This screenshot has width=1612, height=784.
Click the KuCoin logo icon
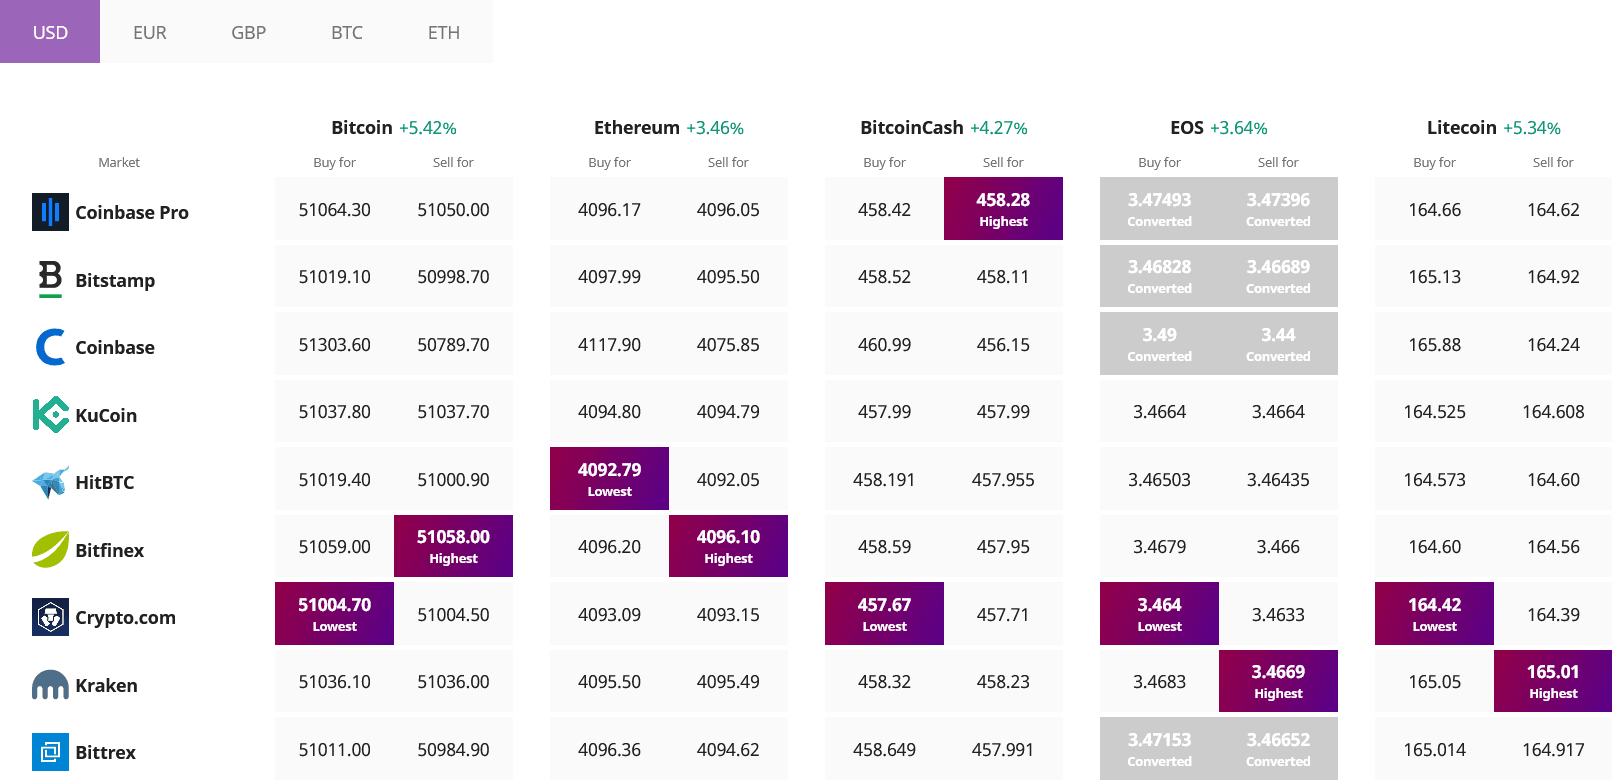50,415
